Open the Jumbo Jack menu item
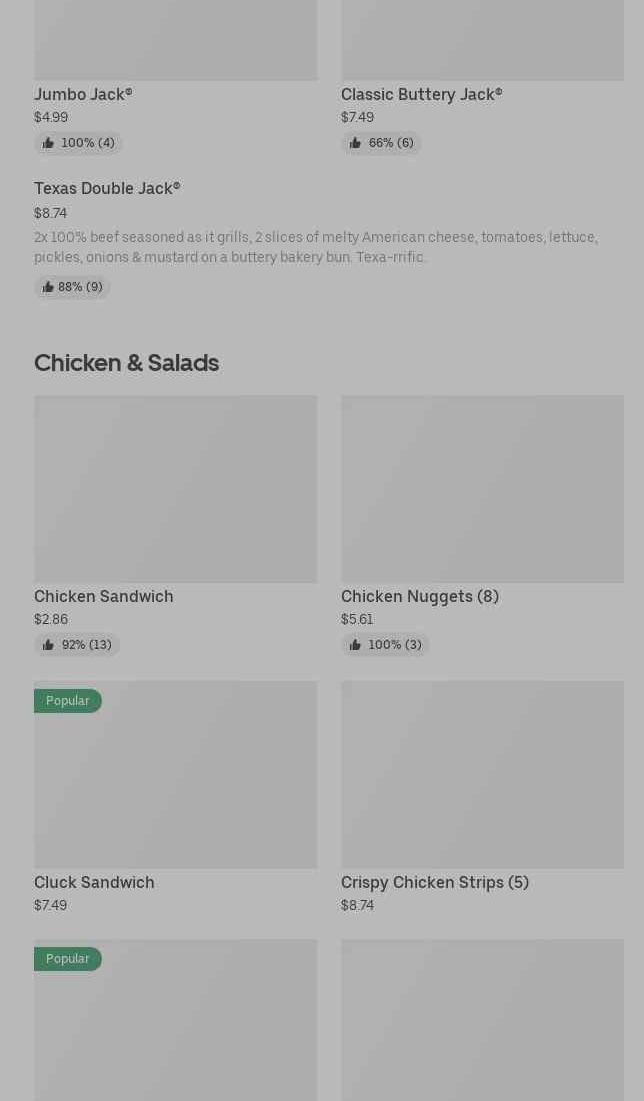The image size is (644, 1101). tap(83, 94)
